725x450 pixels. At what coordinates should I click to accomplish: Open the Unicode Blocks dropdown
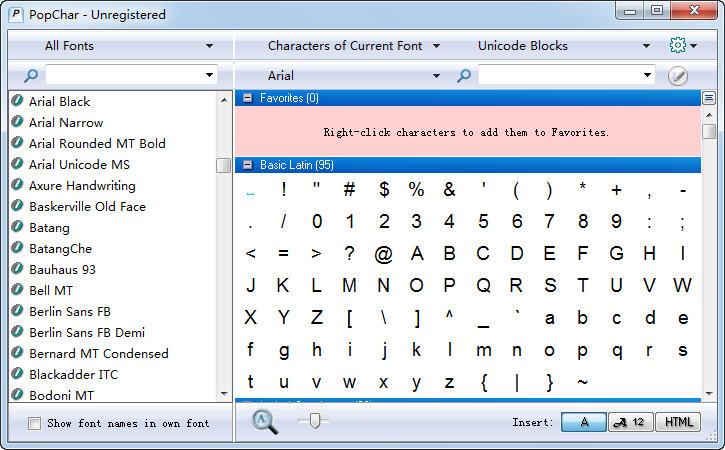[564, 46]
